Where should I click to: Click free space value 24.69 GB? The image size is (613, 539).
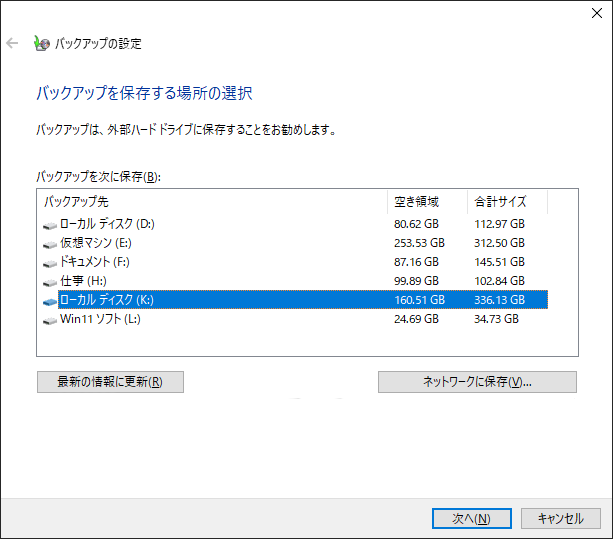[416, 319]
